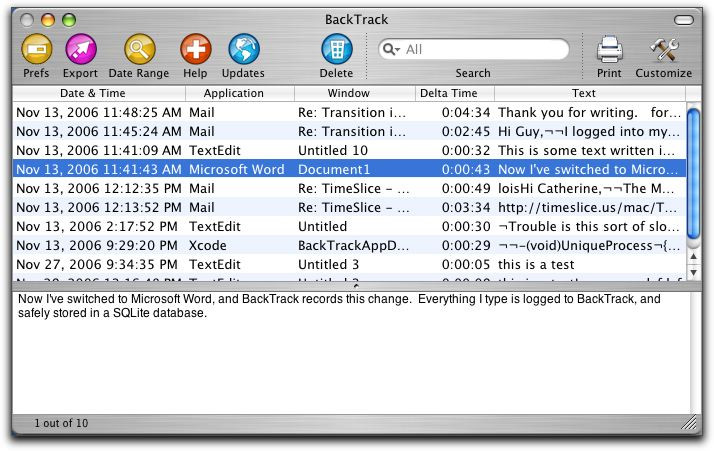
Task: Select the Nov 13 2:17:52 PM TextEdit row
Action: point(349,226)
